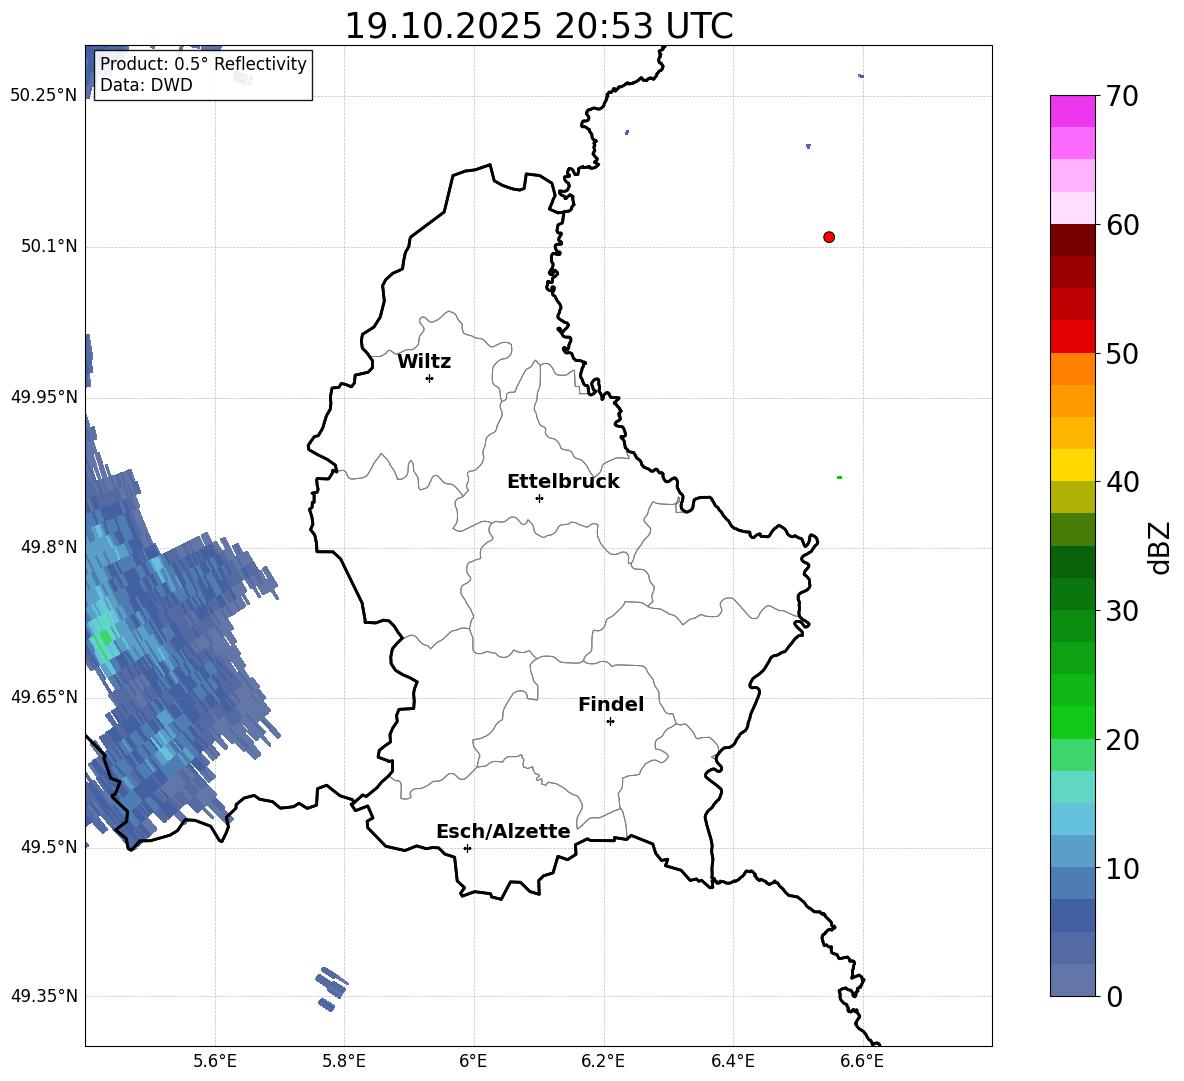Click the dBZ colorbar axis label
Image resolution: width=1184 pixels, height=1081 pixels.
(1158, 547)
